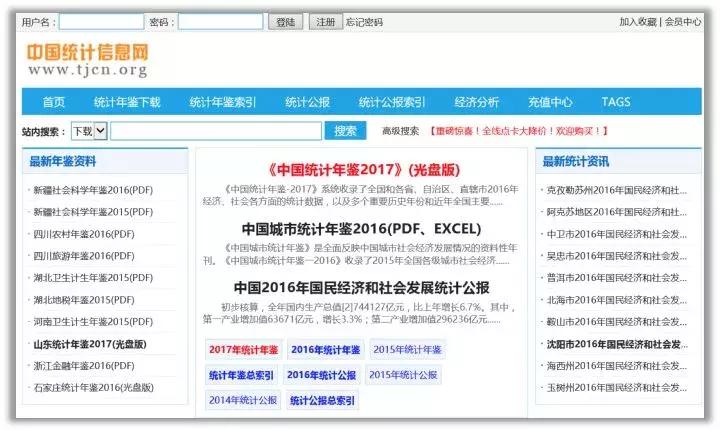720x431 pixels.
Task: Open the 统计年鉴索引 nav item
Action: coord(223,102)
